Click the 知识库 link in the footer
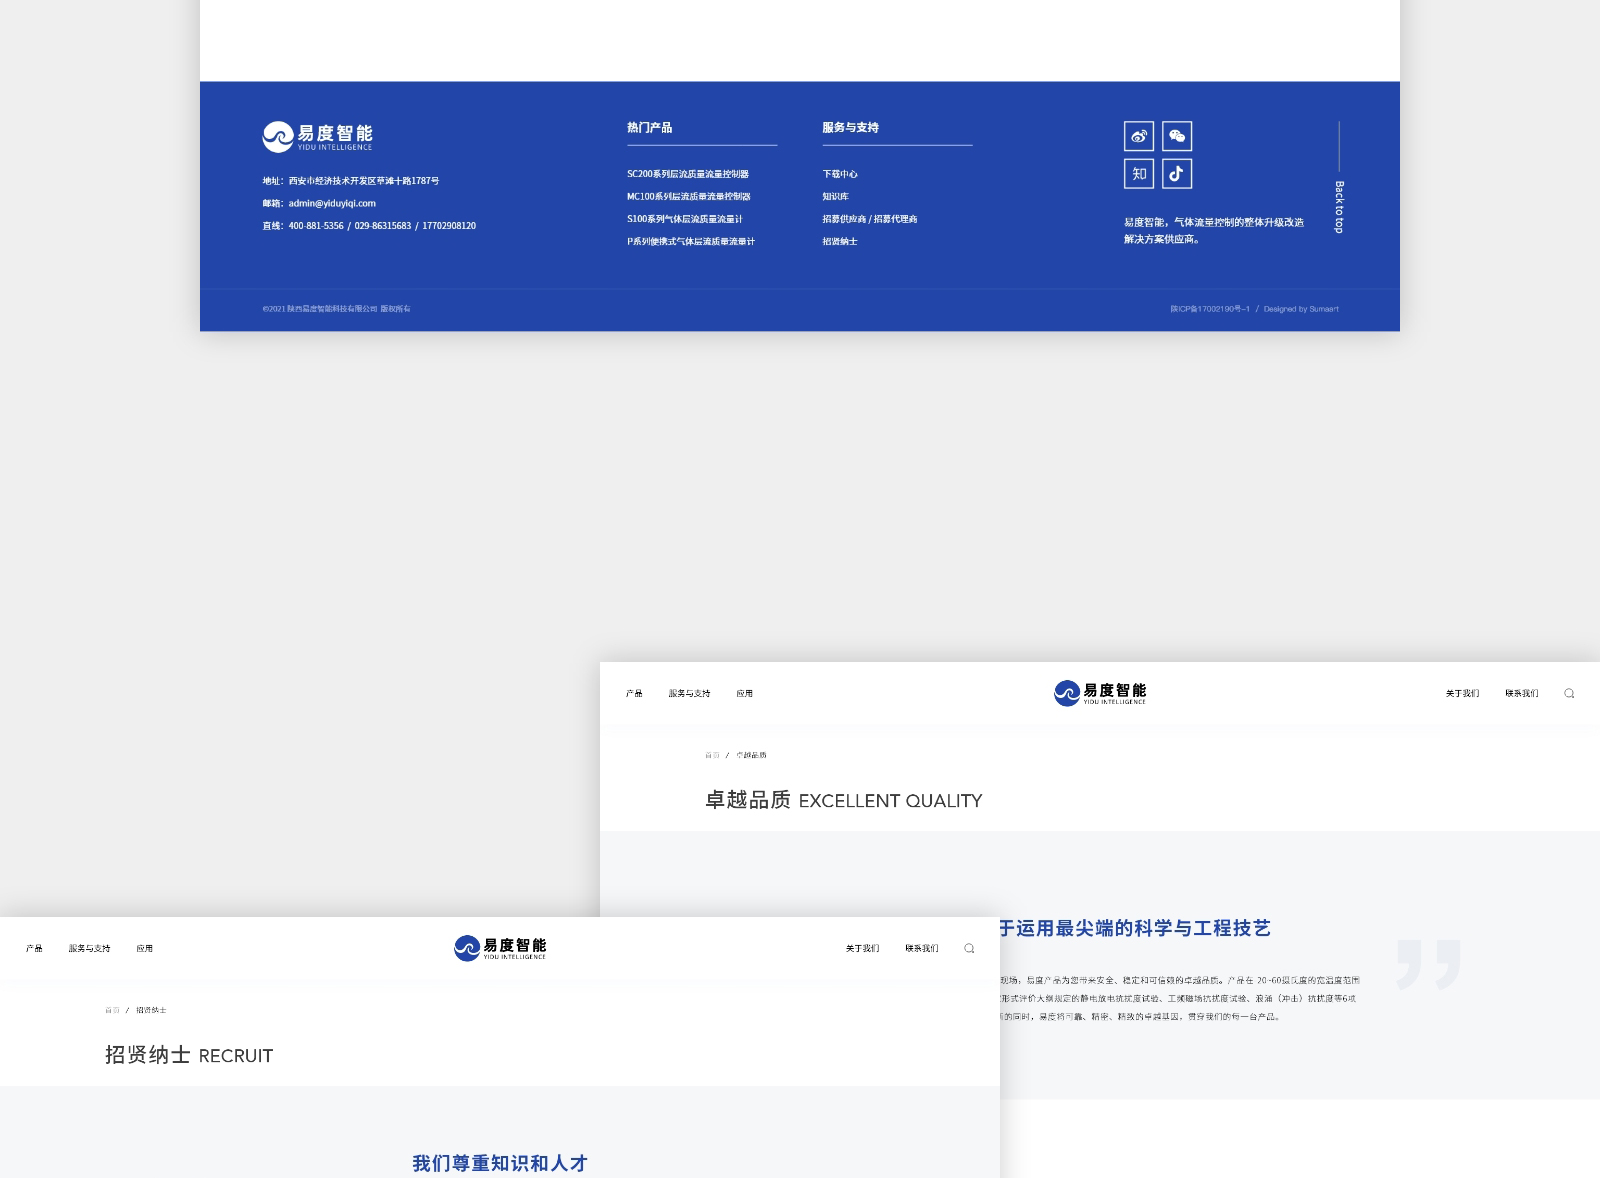 coord(835,197)
